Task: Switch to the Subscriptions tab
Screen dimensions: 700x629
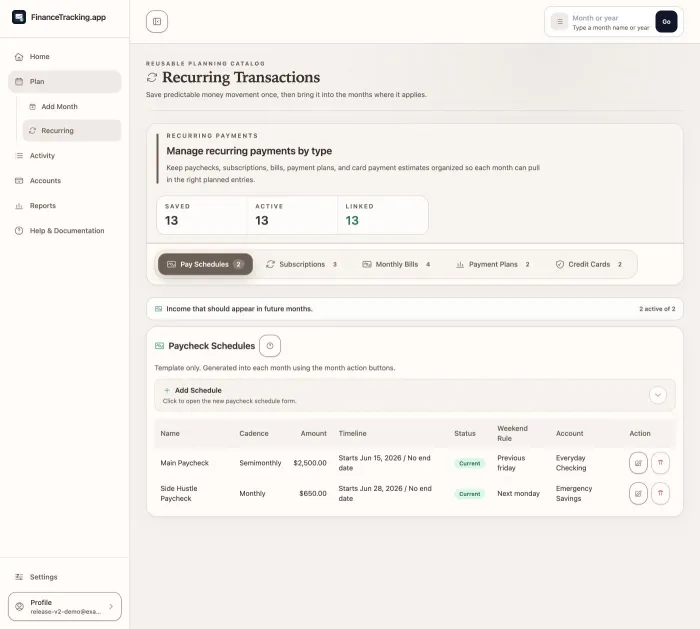Action: [x=301, y=264]
